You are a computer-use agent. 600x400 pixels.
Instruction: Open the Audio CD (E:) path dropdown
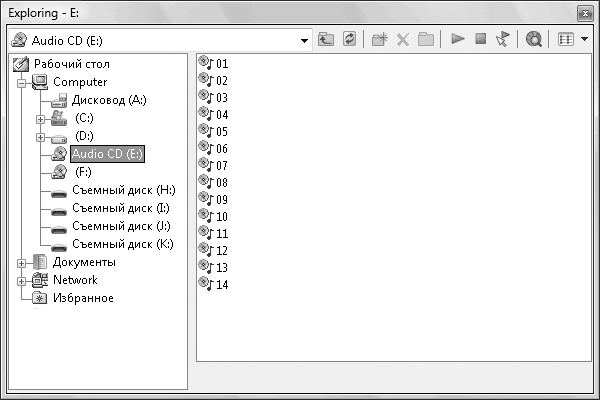click(305, 39)
